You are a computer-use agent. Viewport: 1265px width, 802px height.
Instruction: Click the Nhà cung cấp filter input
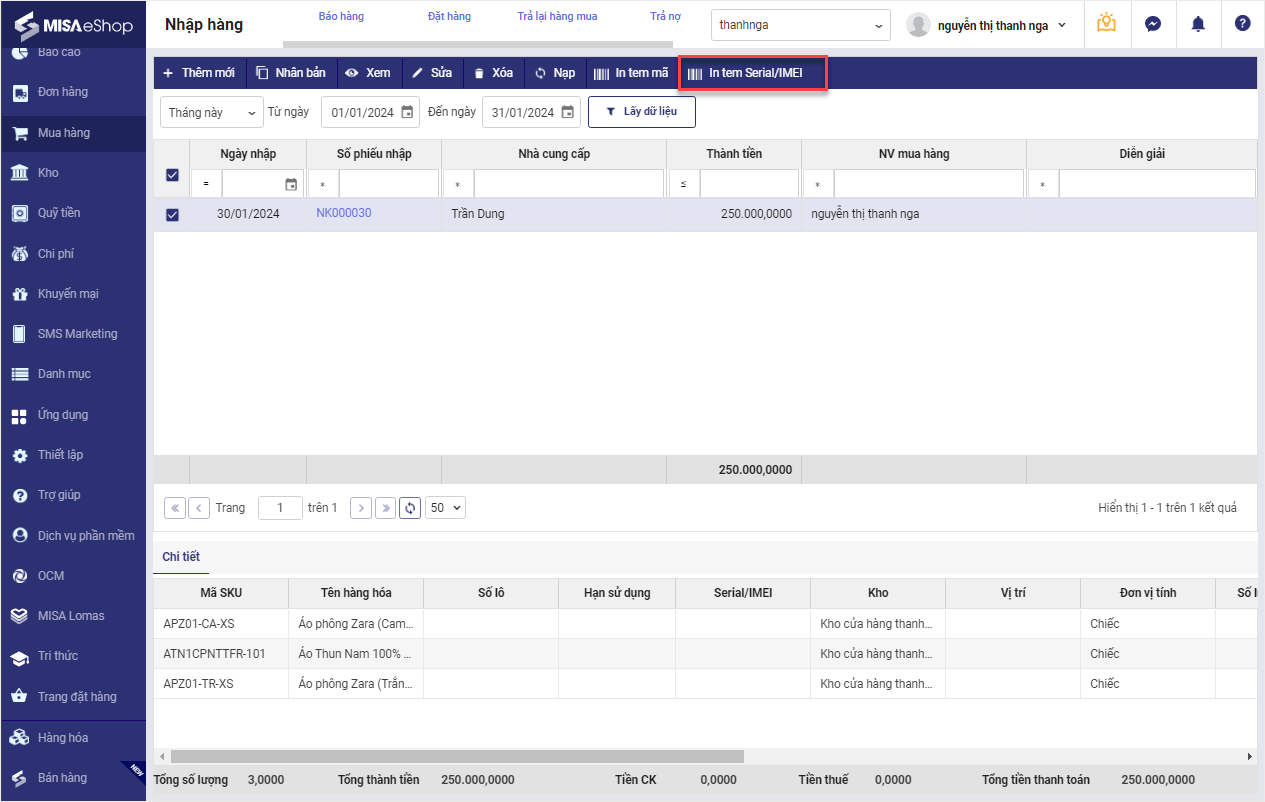(x=568, y=185)
